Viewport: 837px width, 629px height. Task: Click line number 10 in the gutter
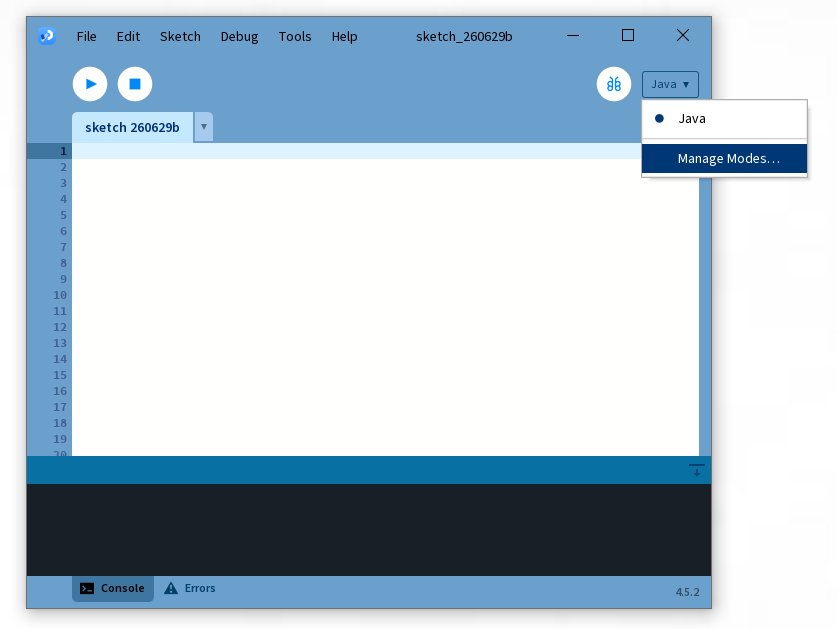click(x=60, y=295)
